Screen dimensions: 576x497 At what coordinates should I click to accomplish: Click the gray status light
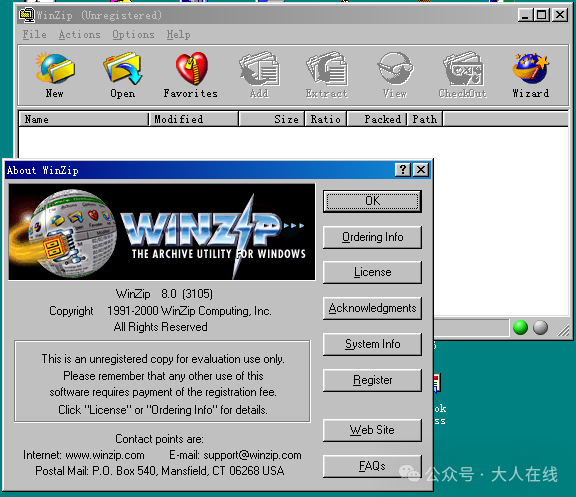(x=540, y=327)
